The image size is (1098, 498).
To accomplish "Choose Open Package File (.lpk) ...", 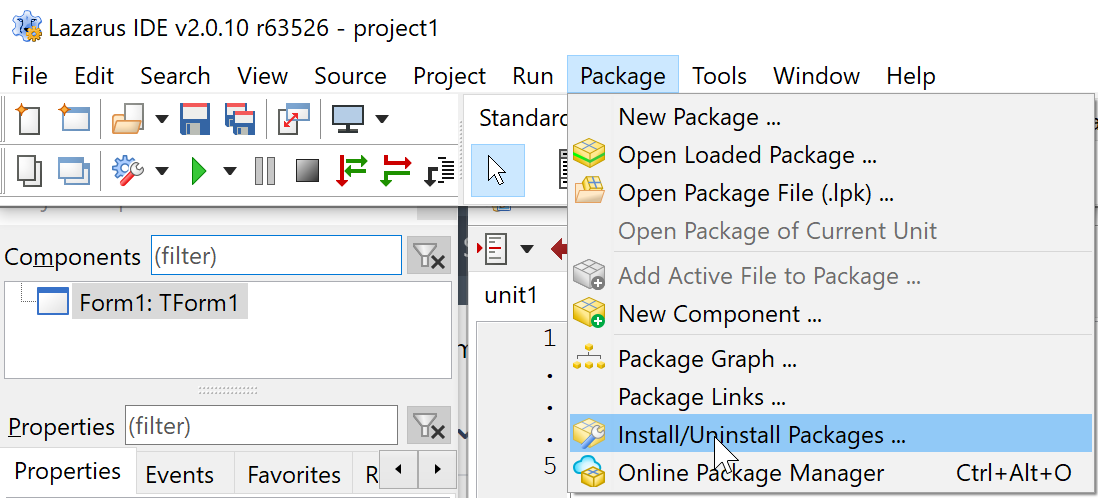I will pyautogui.click(x=830, y=193).
